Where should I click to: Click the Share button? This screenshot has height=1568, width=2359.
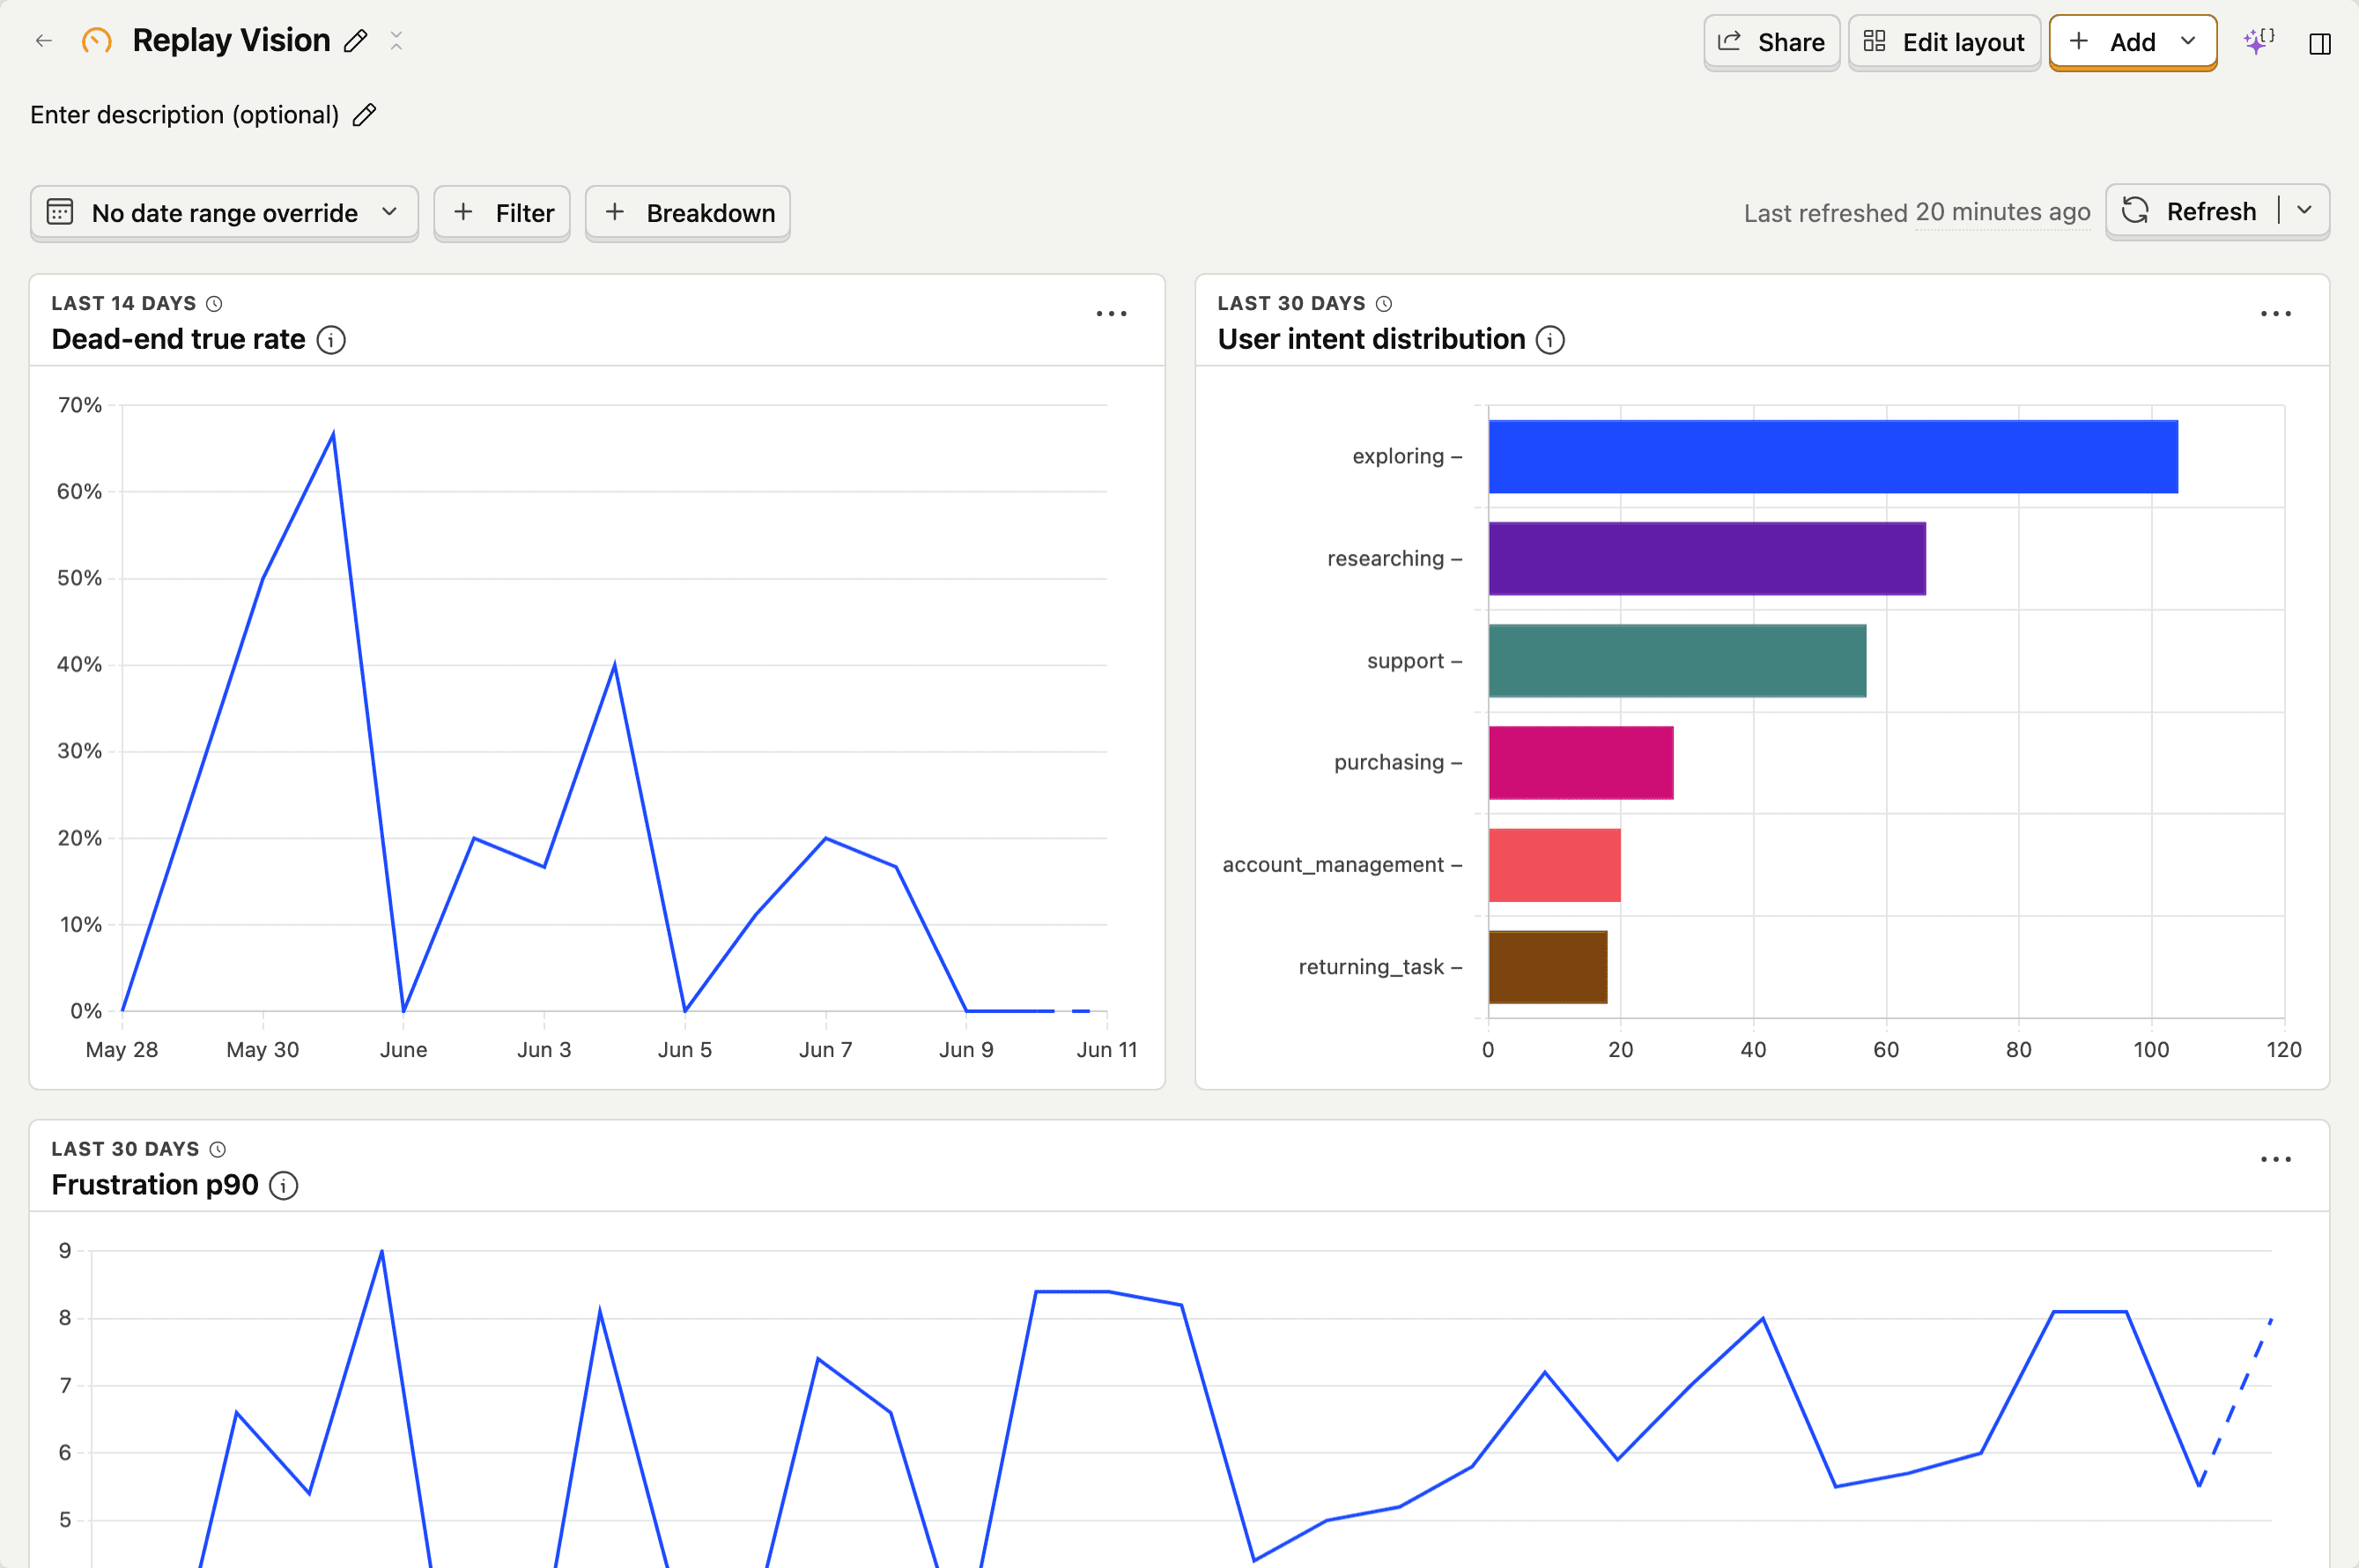coord(1771,42)
